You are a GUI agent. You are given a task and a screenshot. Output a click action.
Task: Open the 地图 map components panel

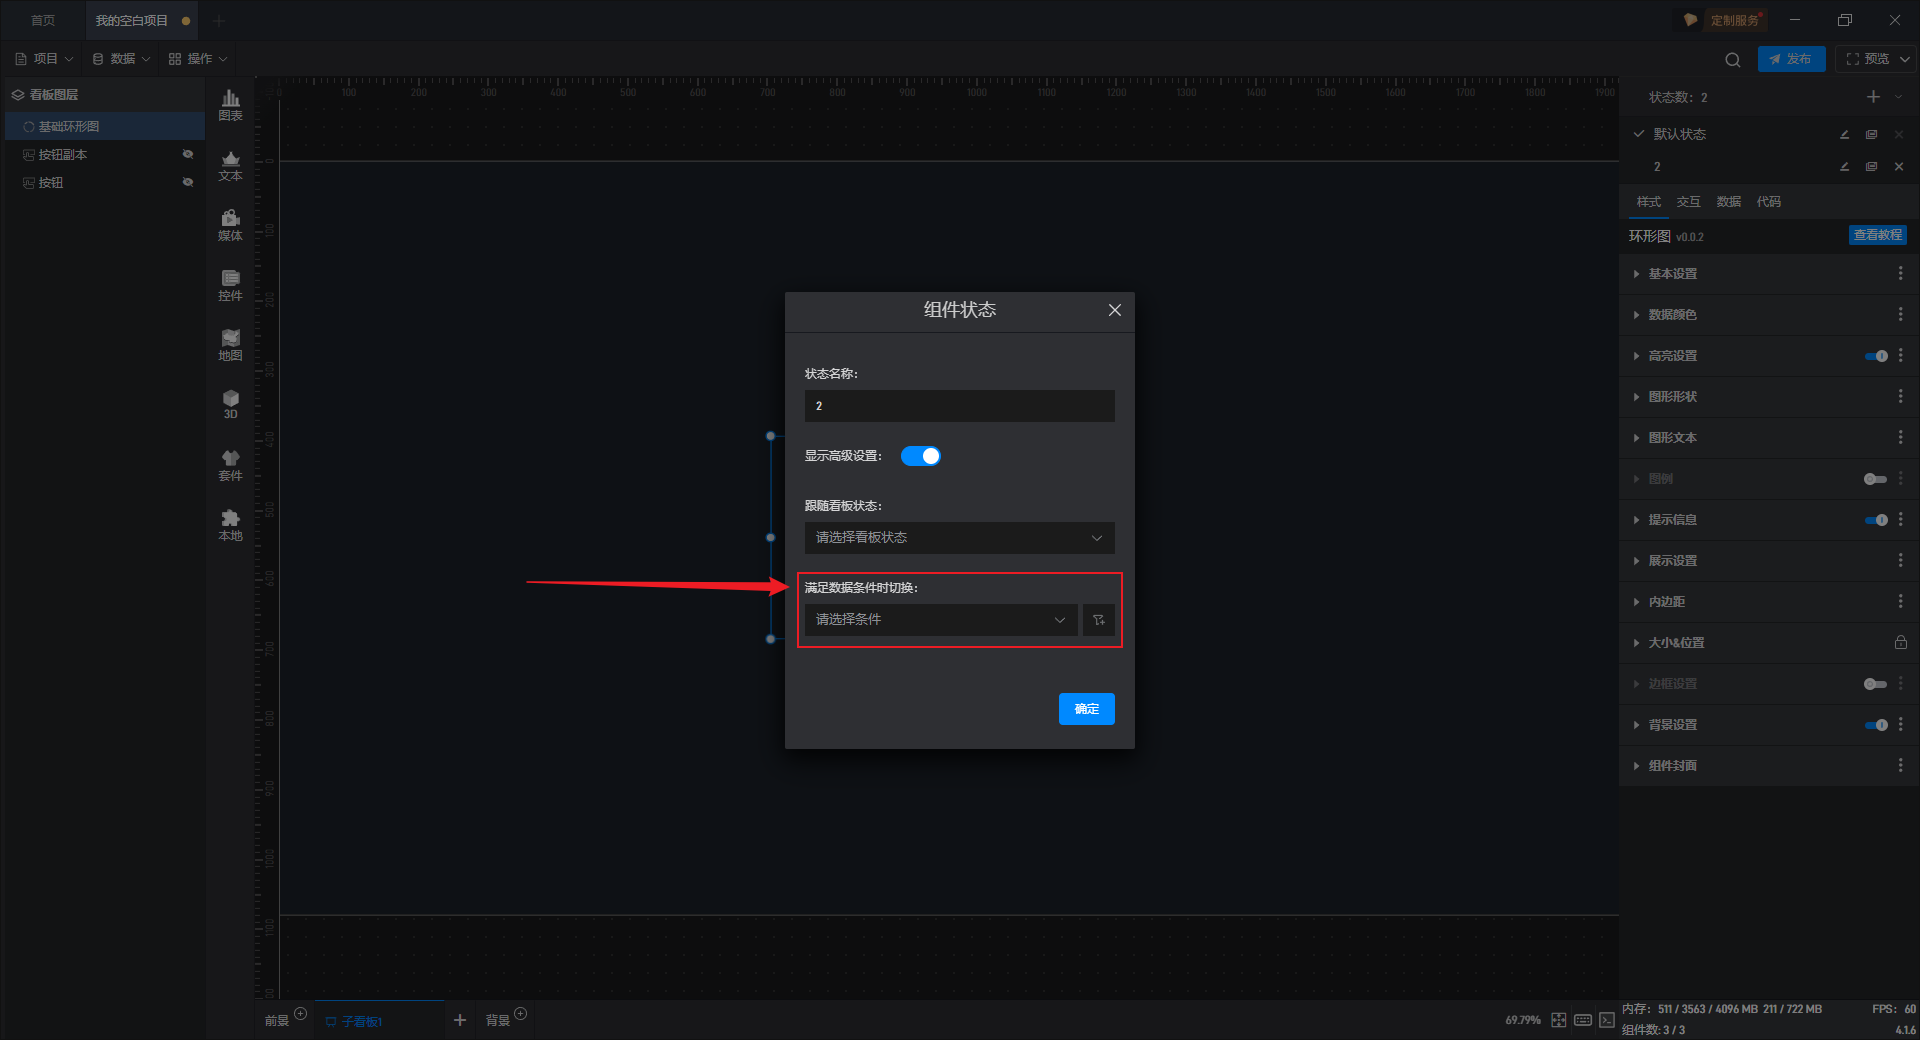[230, 345]
